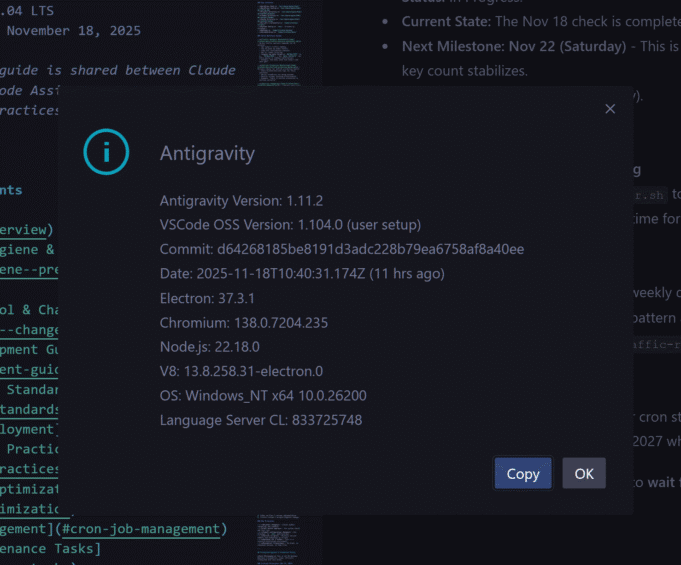The height and width of the screenshot is (565, 681).
Task: Select the 'Electron: 37.3.1' line
Action: [207, 298]
